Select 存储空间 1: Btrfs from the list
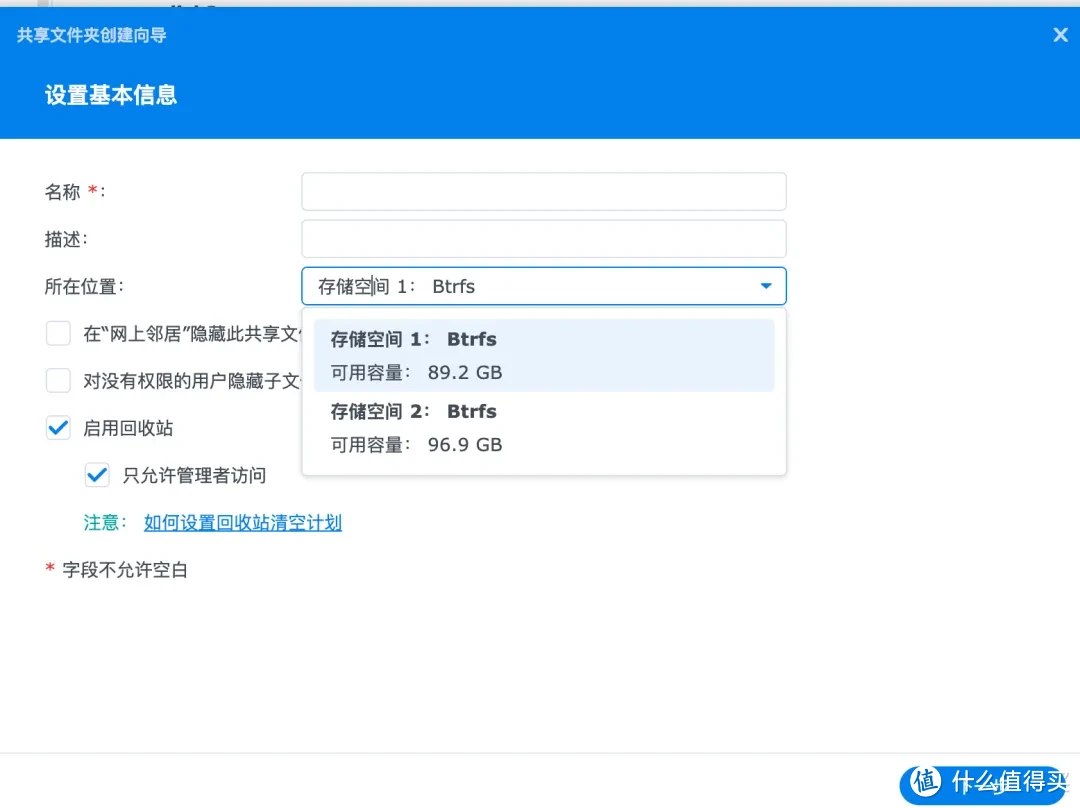Screen dimensions: 1080x808 click(x=420, y=339)
